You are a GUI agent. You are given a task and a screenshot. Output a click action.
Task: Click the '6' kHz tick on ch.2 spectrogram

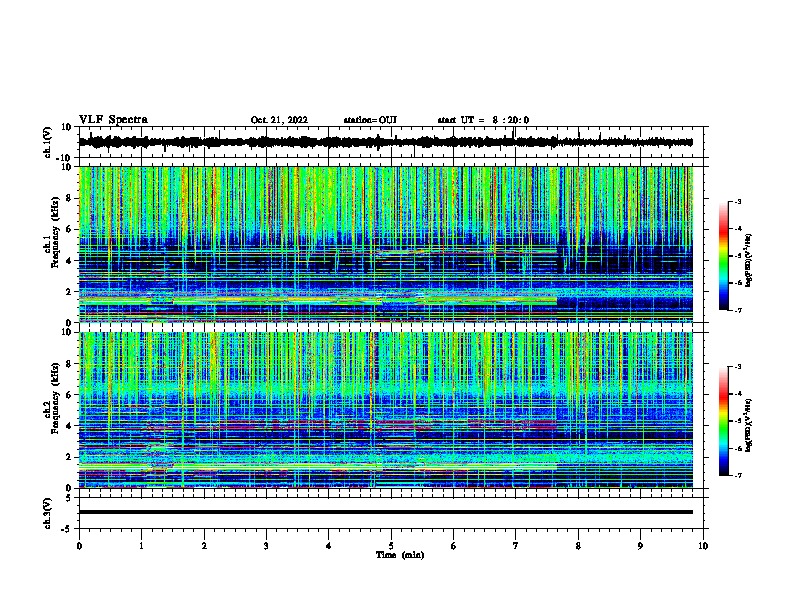pos(70,395)
